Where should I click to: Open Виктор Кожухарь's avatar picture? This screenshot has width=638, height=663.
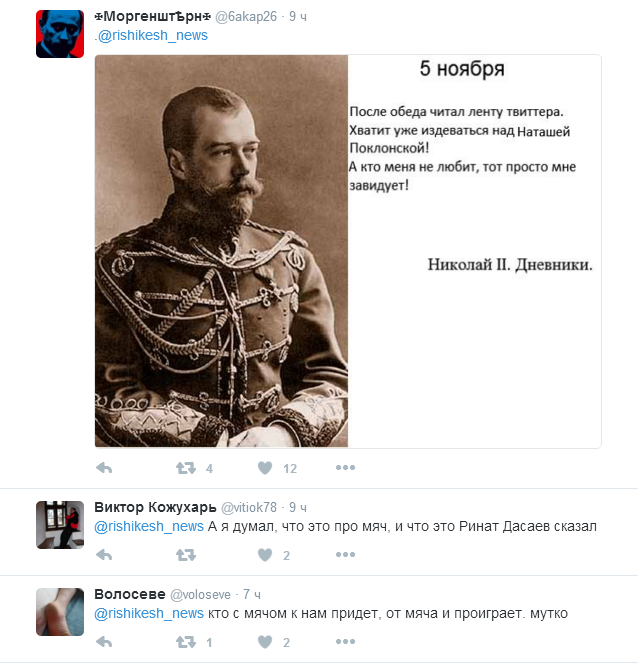point(60,525)
